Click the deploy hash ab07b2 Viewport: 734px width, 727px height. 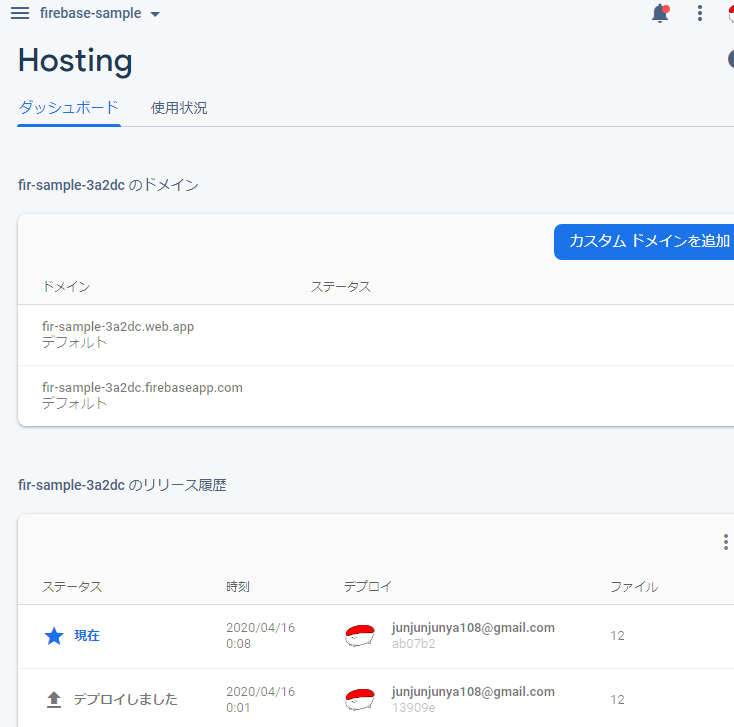tap(414, 644)
